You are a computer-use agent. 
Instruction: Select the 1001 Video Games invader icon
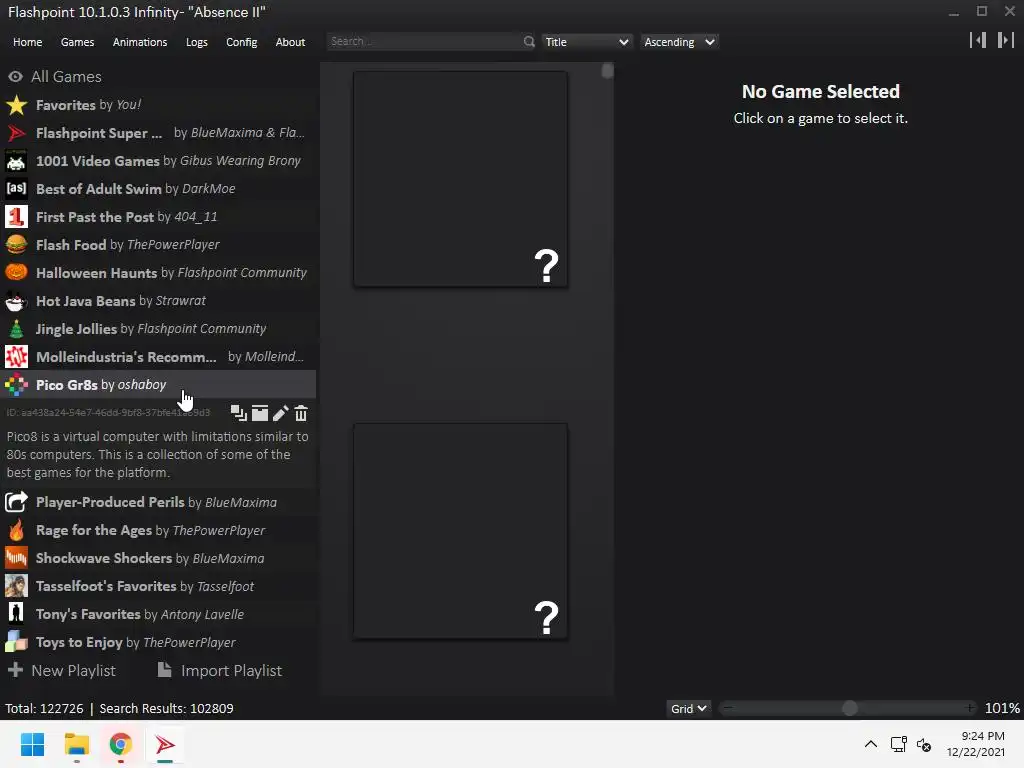pos(16,161)
